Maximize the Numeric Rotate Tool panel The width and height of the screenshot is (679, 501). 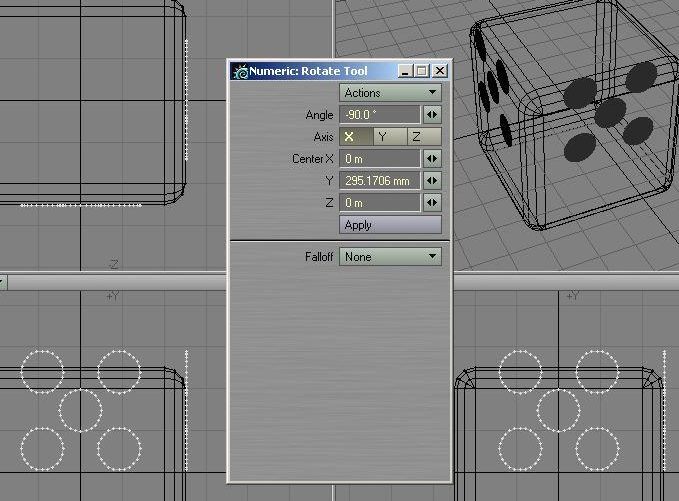(x=421, y=71)
